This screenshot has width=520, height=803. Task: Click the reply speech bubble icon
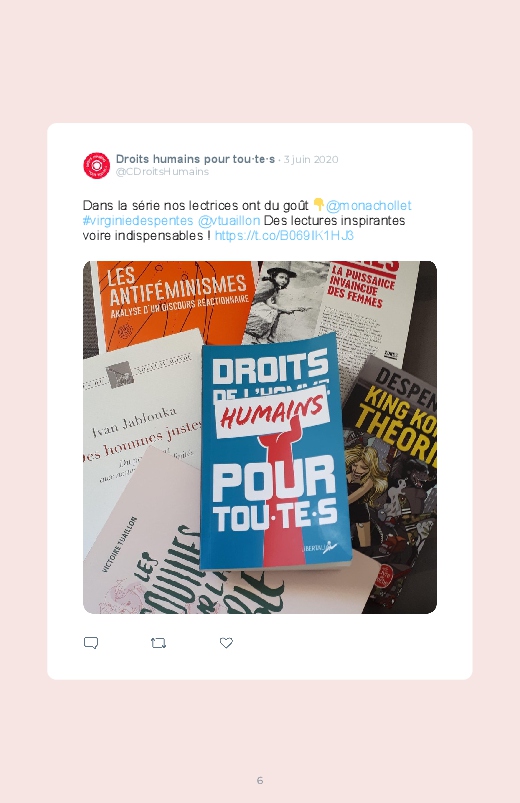coord(91,643)
